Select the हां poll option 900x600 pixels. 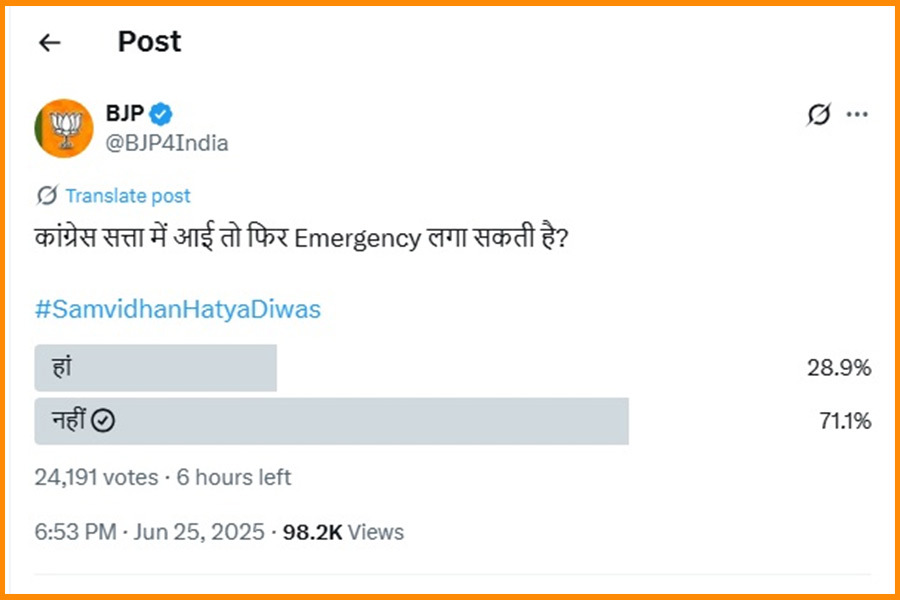[155, 368]
